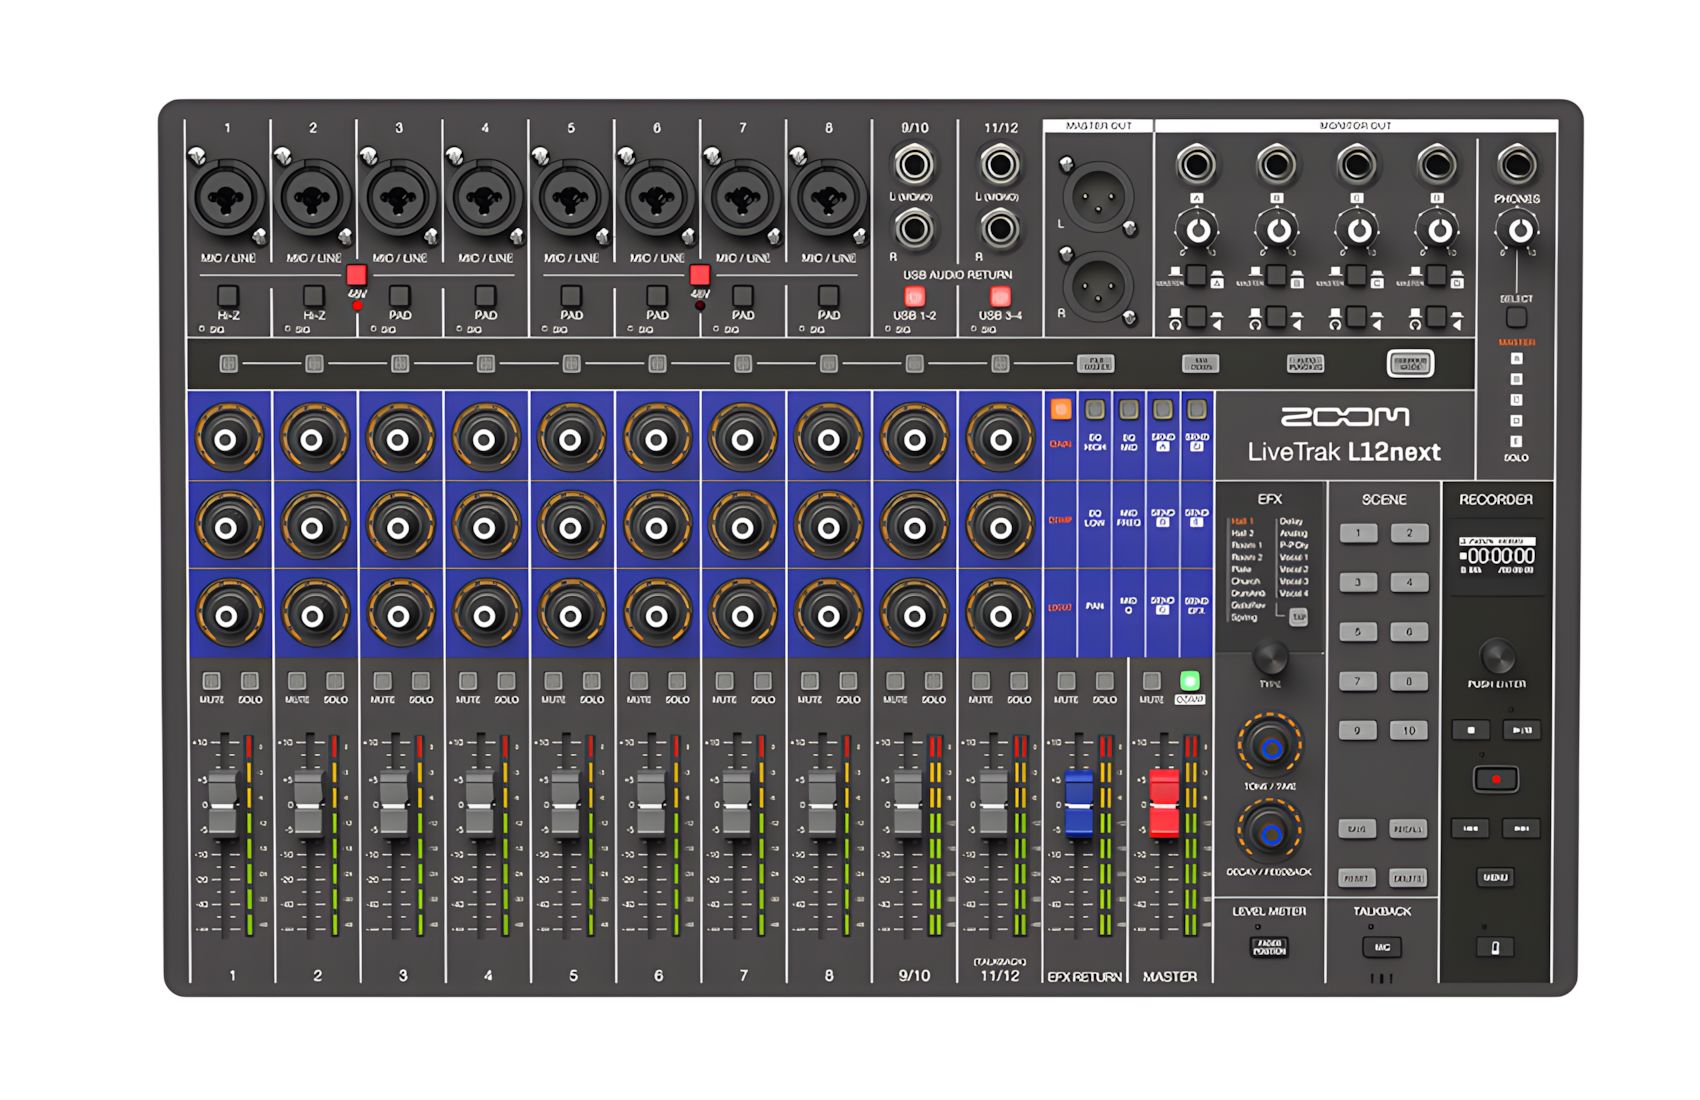Viewport: 1700px width, 1100px height.
Task: Click the MONITOR OUT D volume knob
Action: click(x=1438, y=231)
